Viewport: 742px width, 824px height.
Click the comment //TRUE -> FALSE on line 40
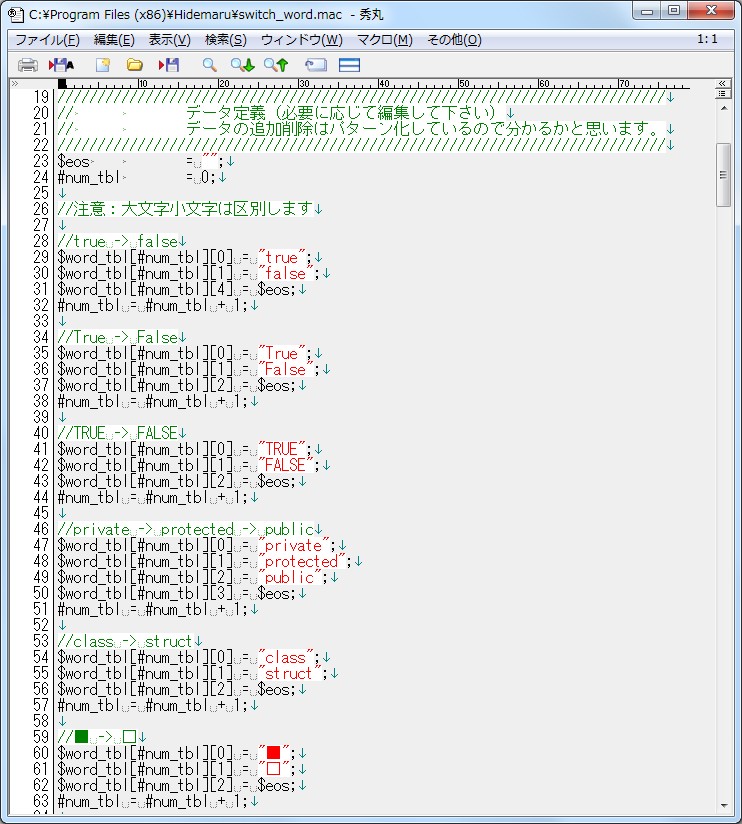click(x=118, y=434)
